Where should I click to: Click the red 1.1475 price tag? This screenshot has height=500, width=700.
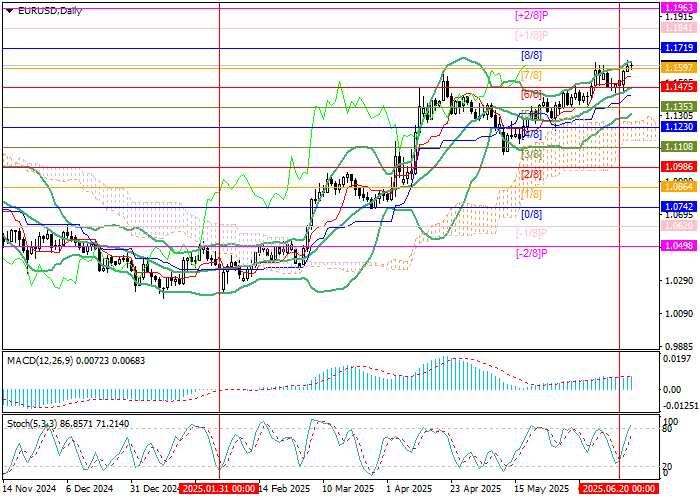tap(679, 87)
